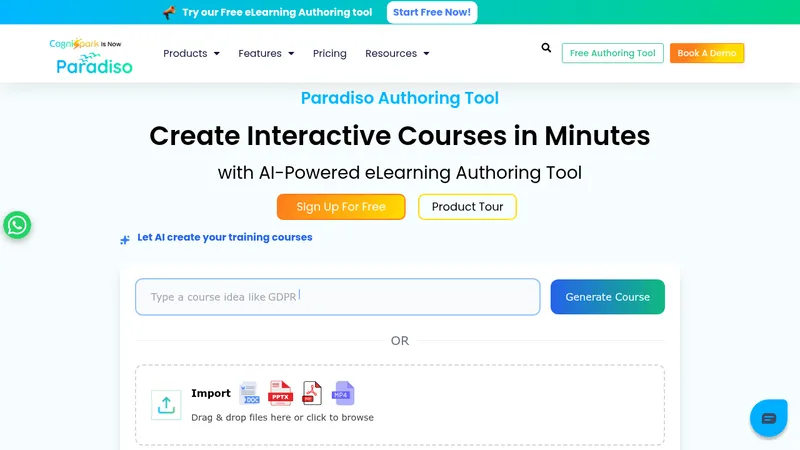Select the PDF file type icon
This screenshot has height=450, width=800.
312,393
